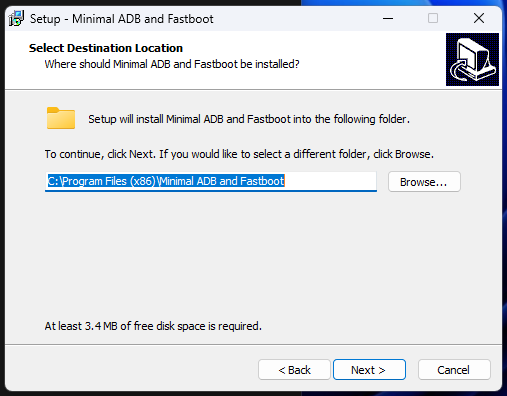Click 'Setup will install Minimal ADB' text
Screen dimensions: 507x396
coord(249,119)
